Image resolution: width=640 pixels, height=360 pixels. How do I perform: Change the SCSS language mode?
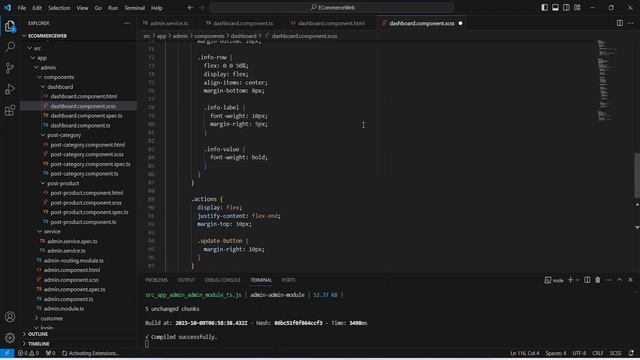(x=615, y=353)
